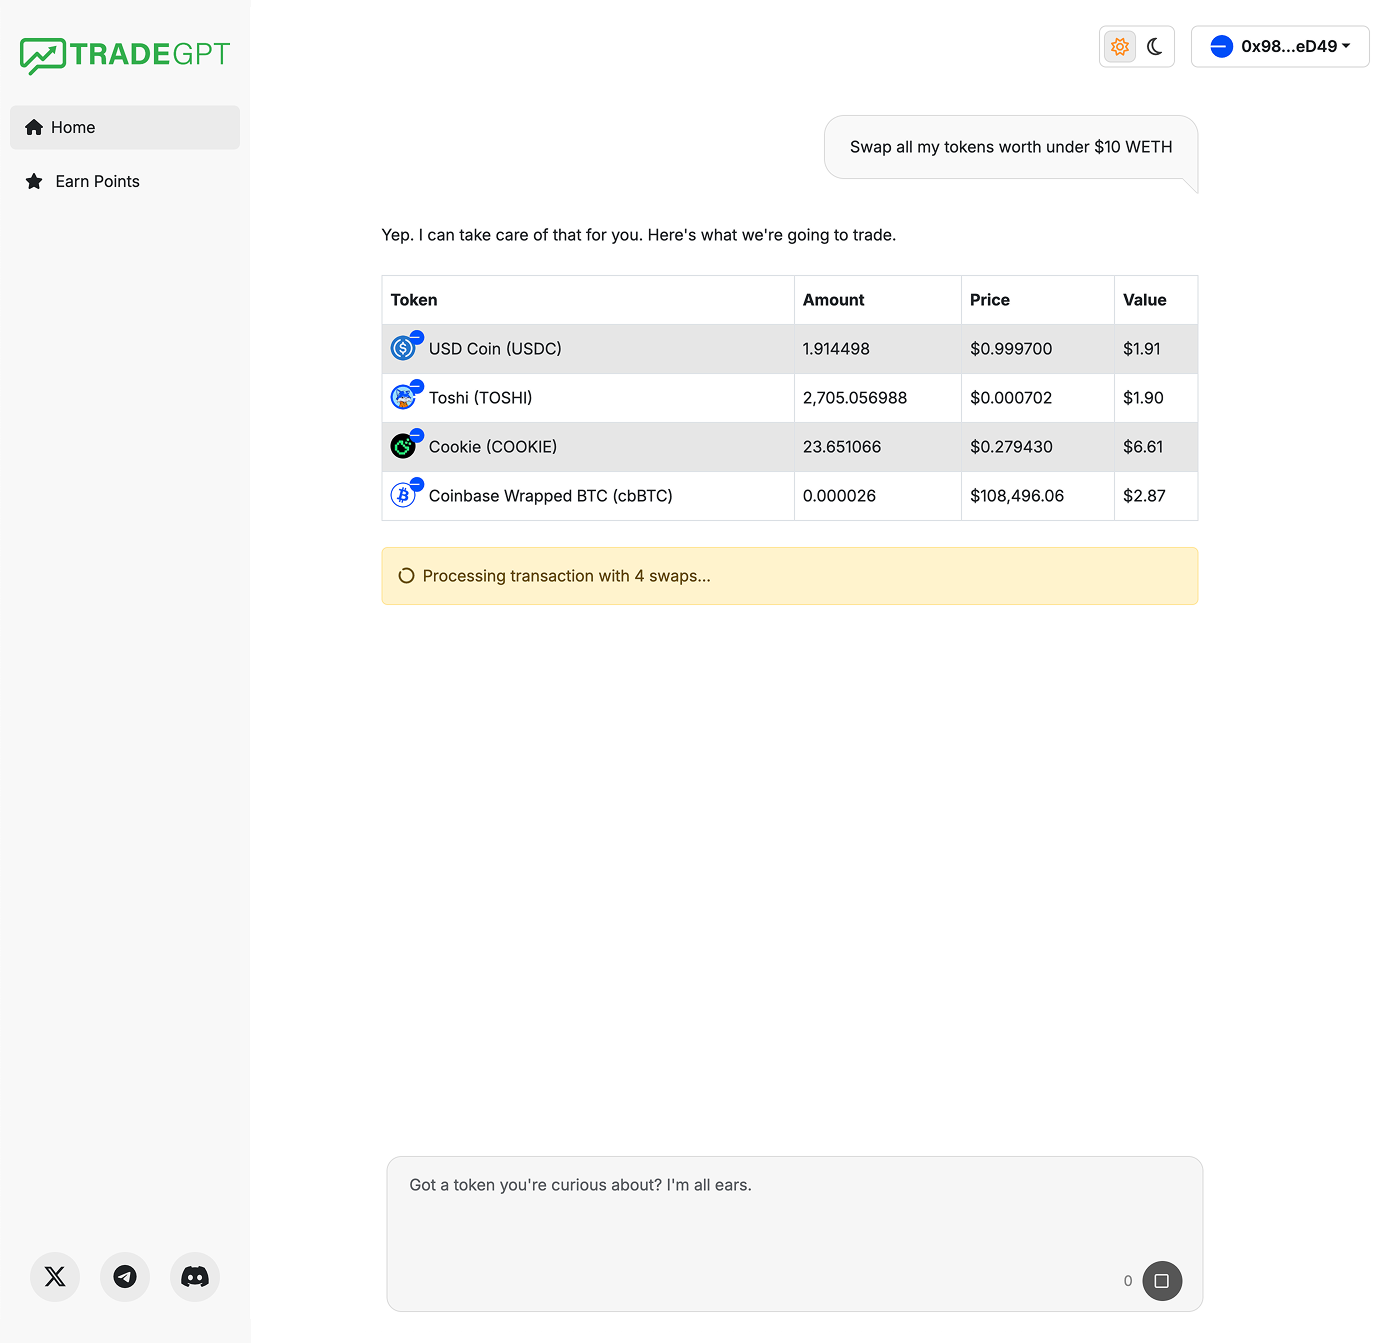This screenshot has width=1393, height=1343.
Task: Click price $108,496.06
Action: (x=1017, y=496)
